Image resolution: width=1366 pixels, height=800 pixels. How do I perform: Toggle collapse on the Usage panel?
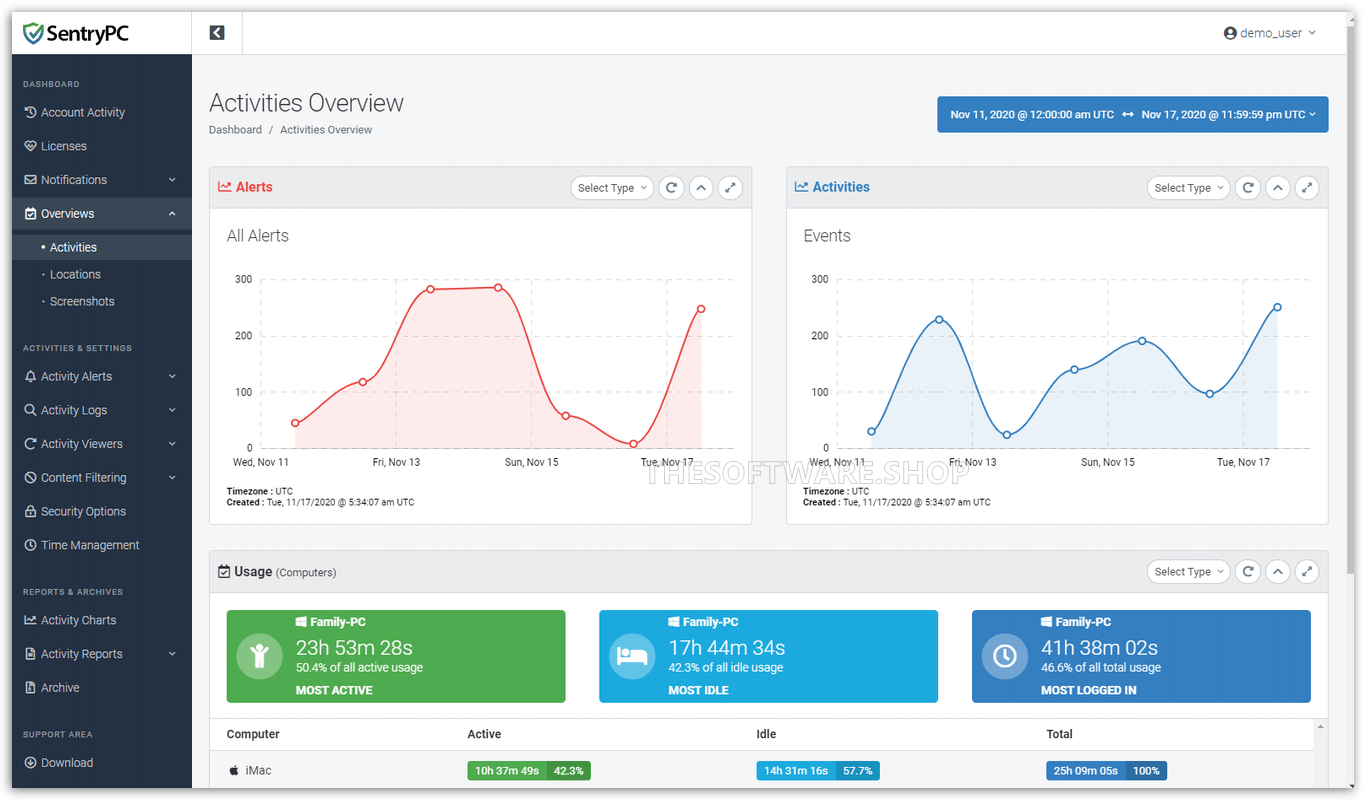tap(1277, 572)
